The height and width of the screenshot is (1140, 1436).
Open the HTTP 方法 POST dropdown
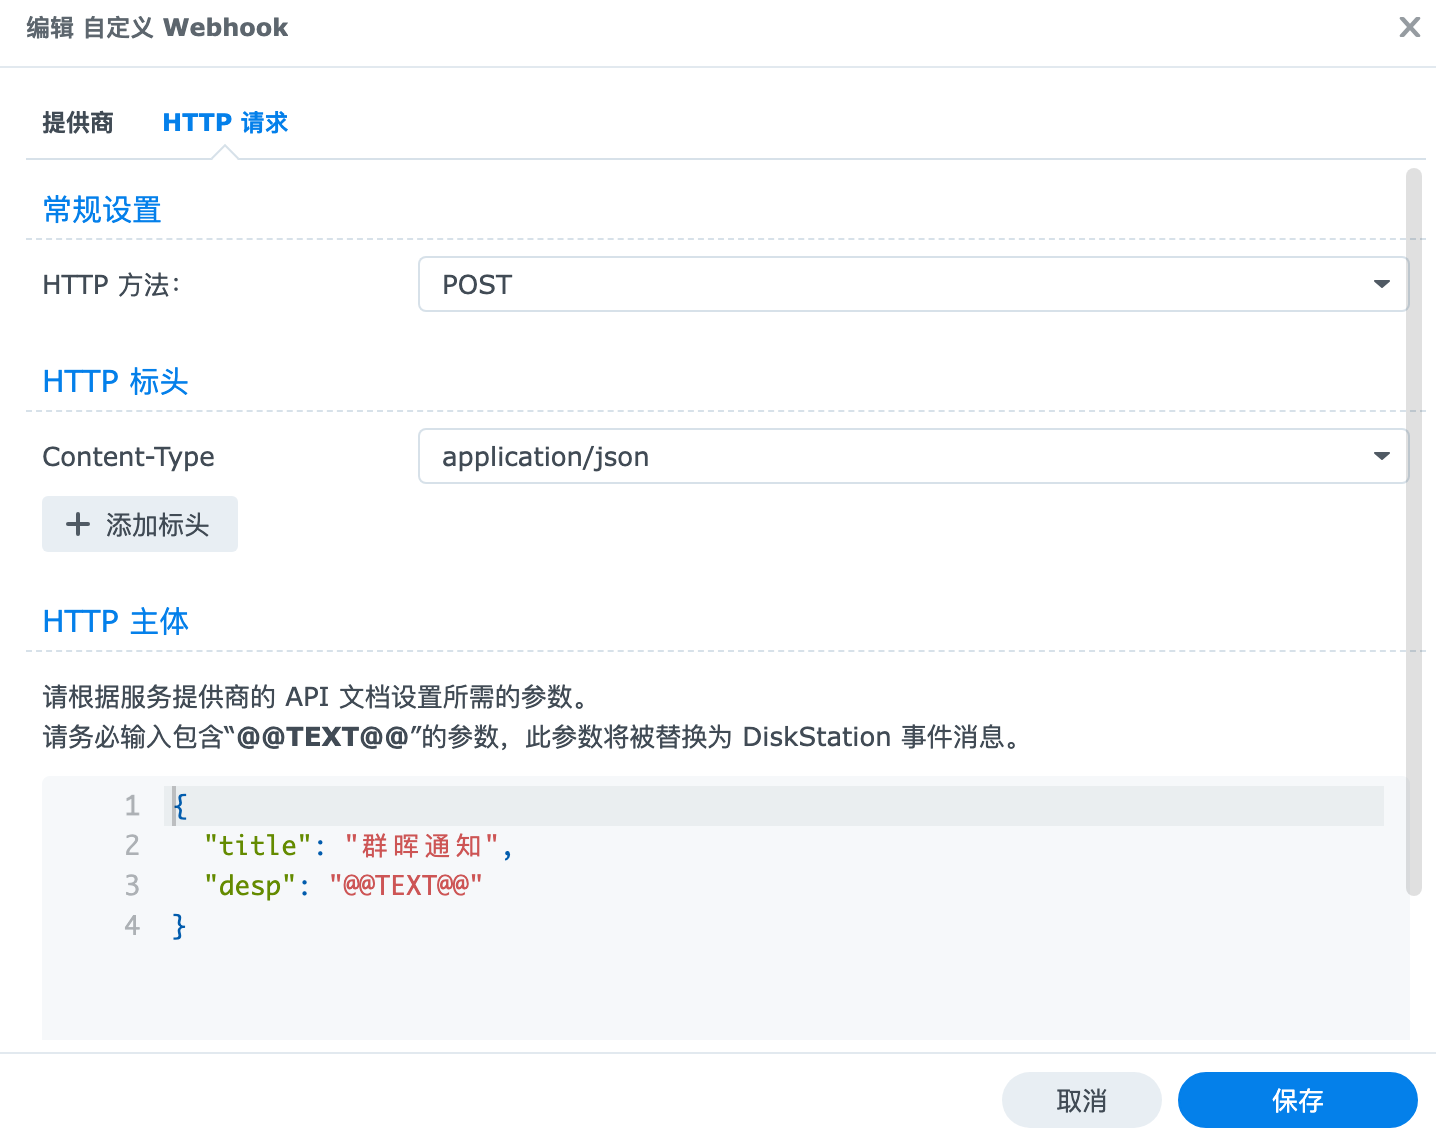point(913,284)
